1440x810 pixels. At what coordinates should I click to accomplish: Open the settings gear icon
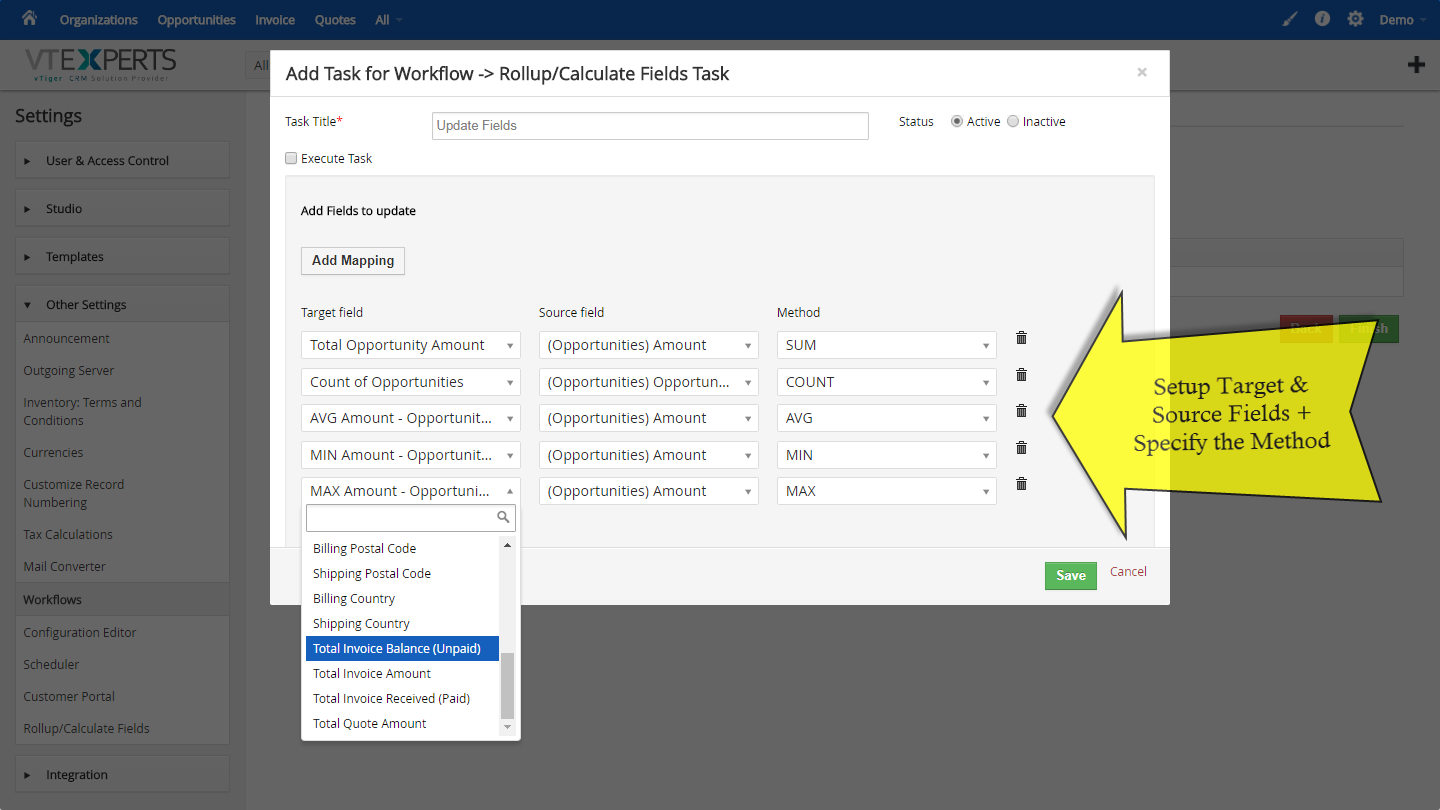[x=1355, y=19]
